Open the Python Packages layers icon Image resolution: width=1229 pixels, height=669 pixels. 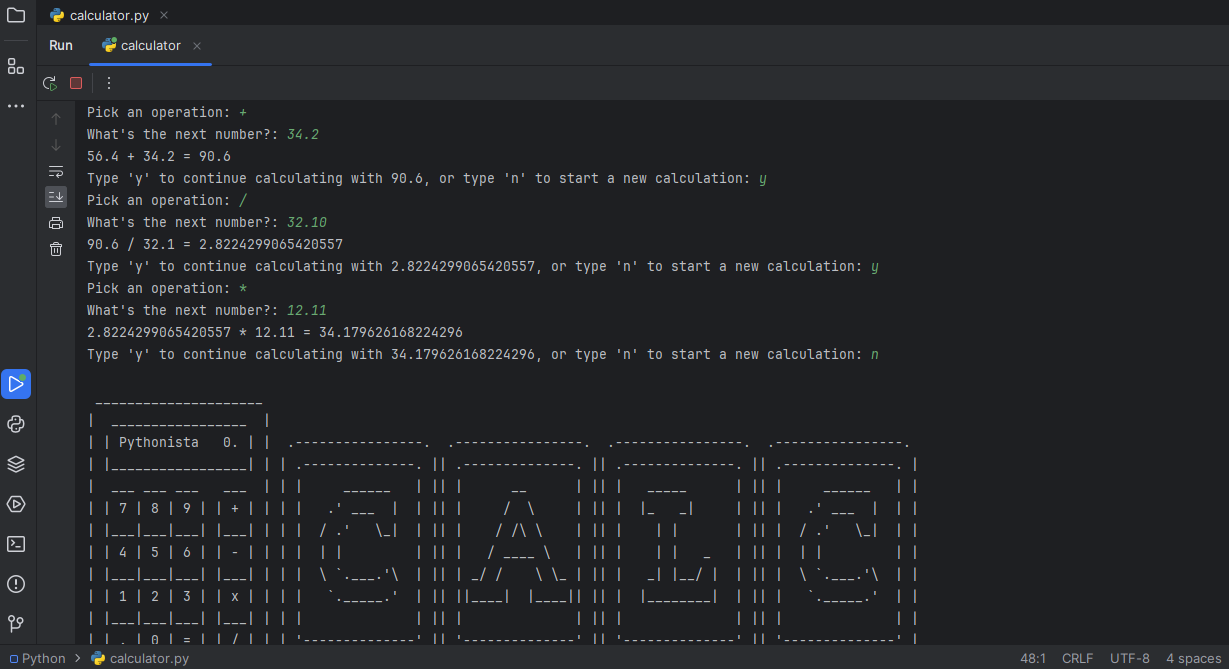(16, 464)
